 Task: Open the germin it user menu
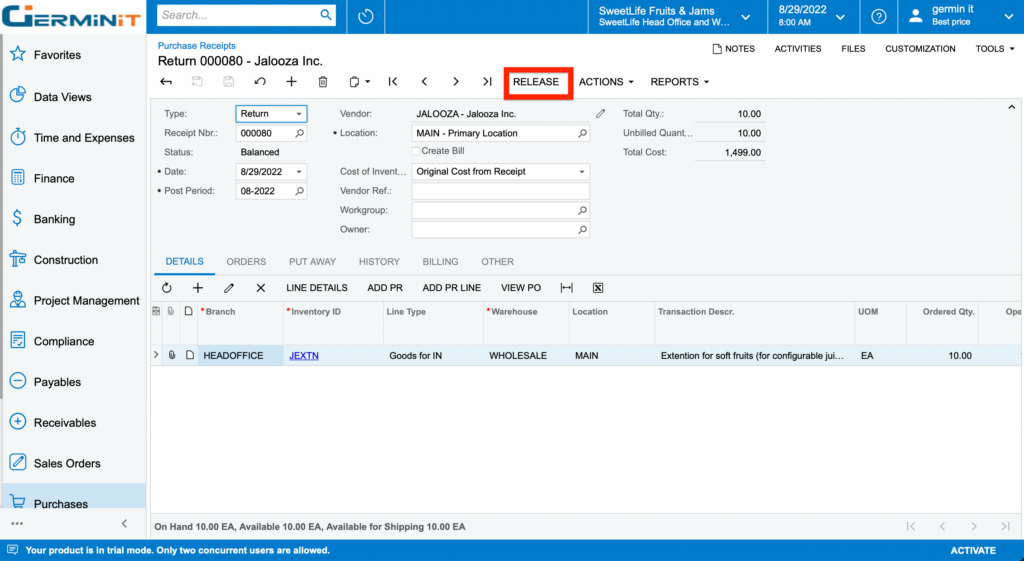(961, 16)
